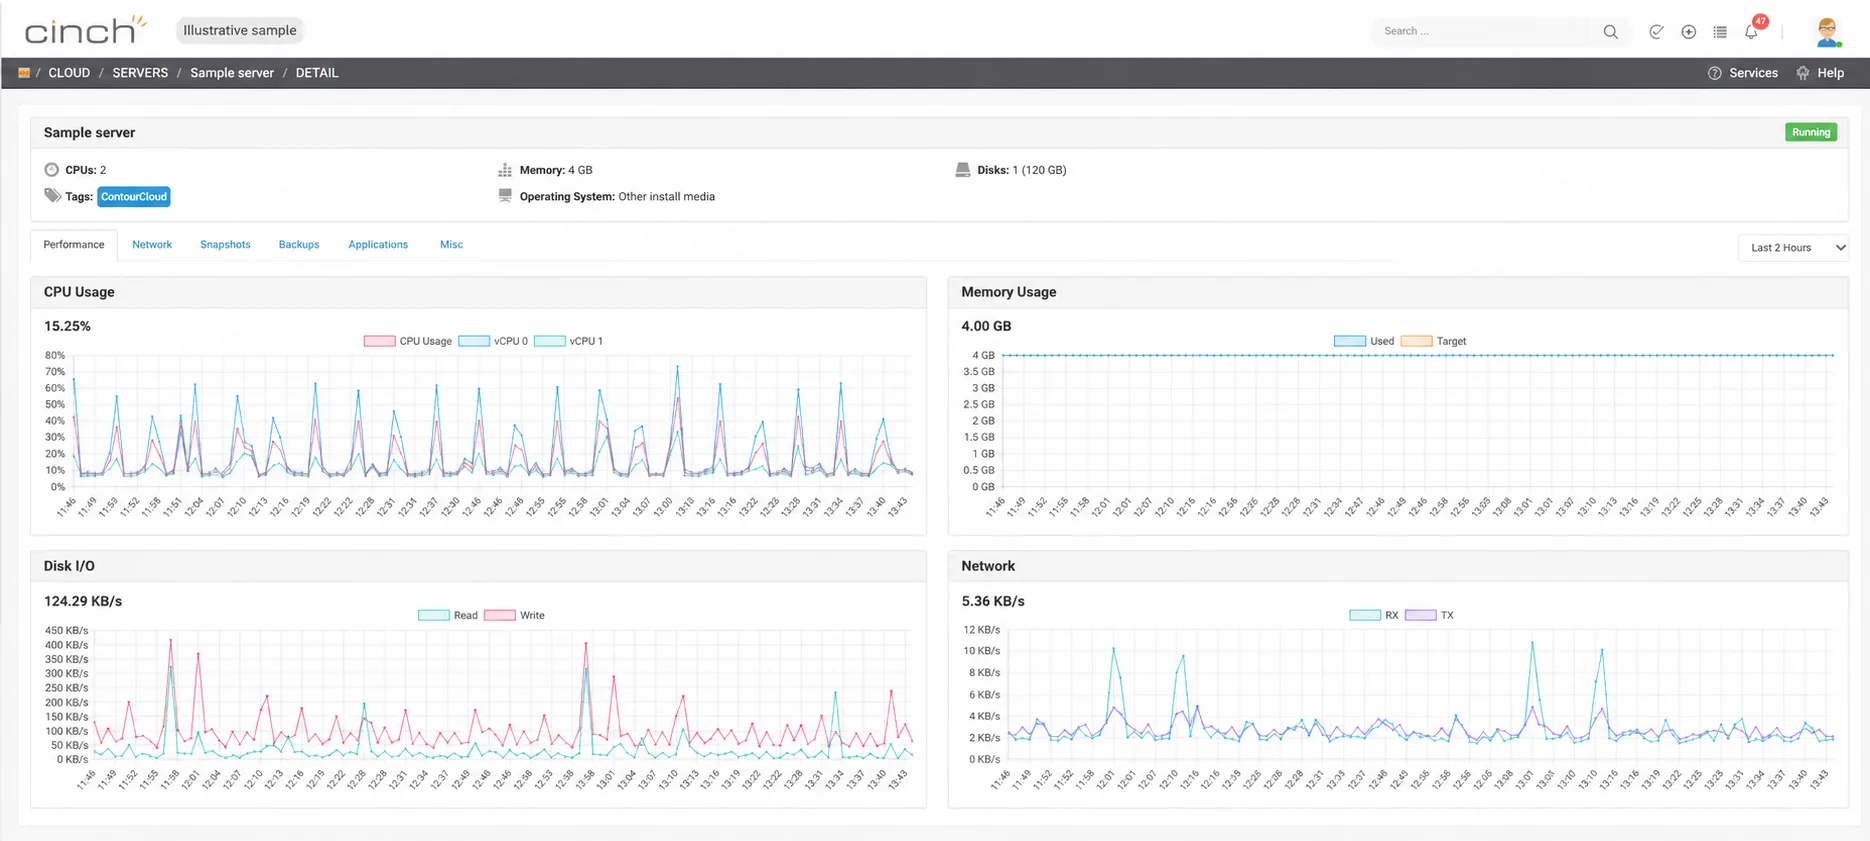The height and width of the screenshot is (841, 1870).
Task: Open the Last 2 Hours time range dropdown
Action: click(1793, 247)
